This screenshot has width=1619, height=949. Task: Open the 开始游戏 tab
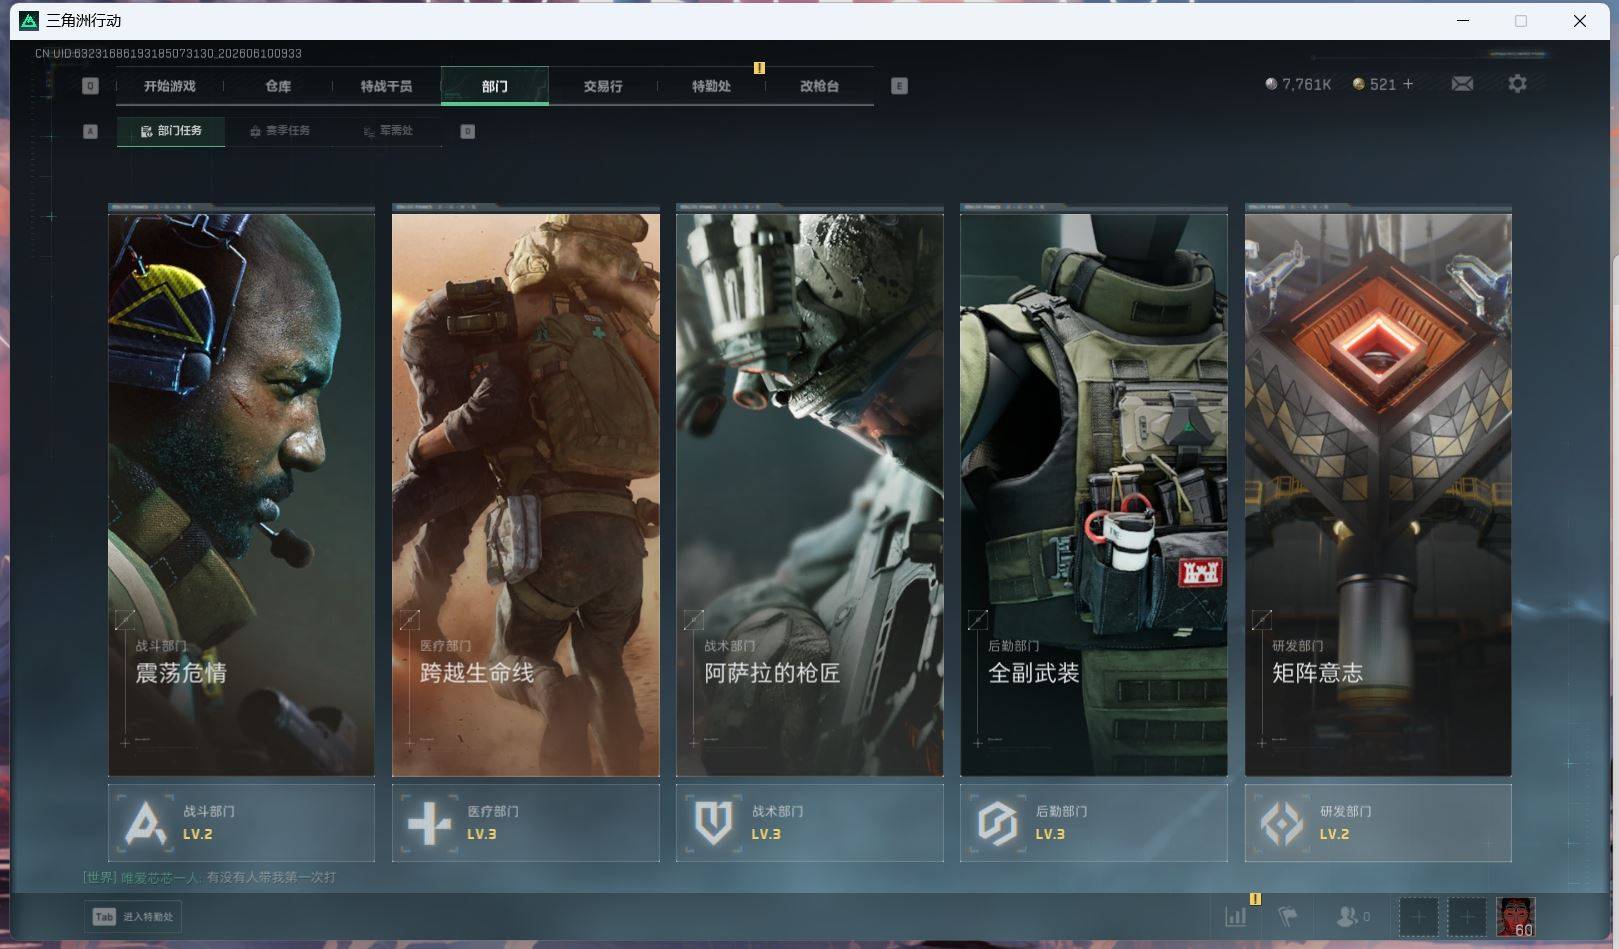(x=169, y=86)
